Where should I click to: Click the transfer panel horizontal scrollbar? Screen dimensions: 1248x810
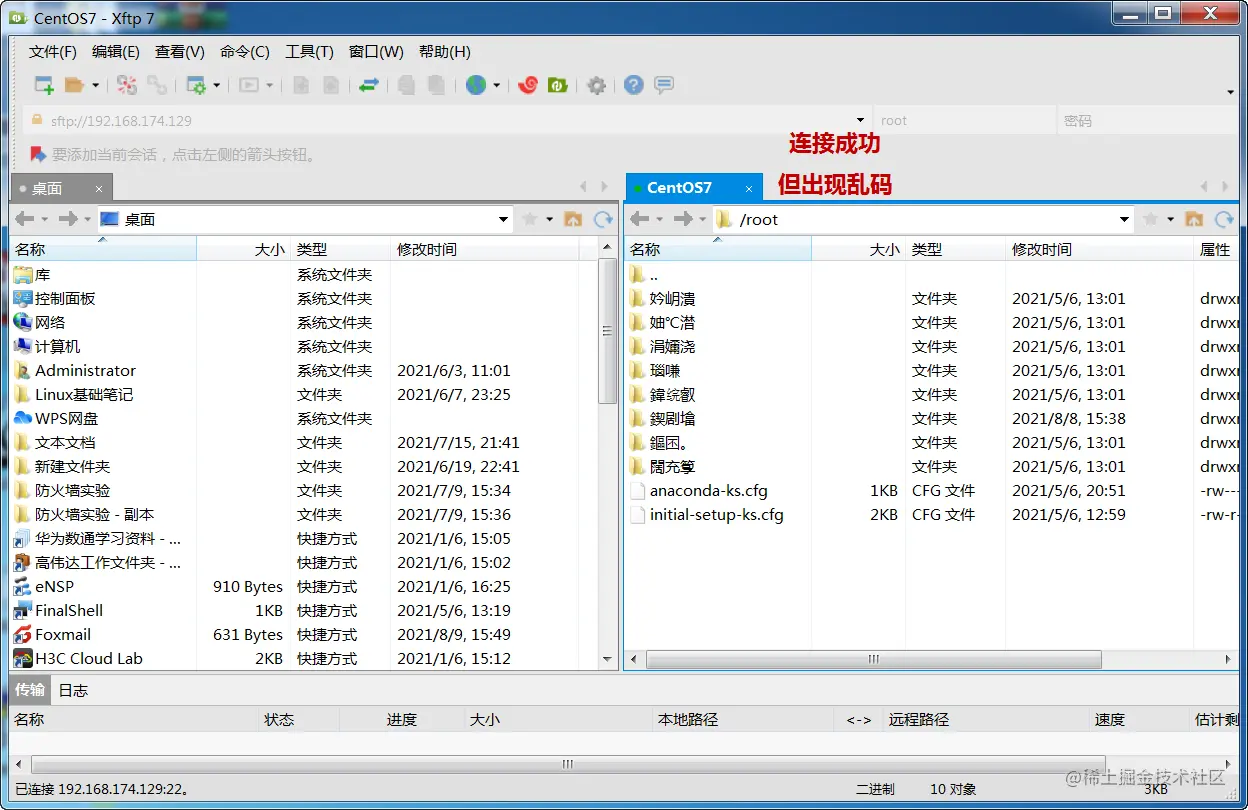pyautogui.click(x=567, y=764)
